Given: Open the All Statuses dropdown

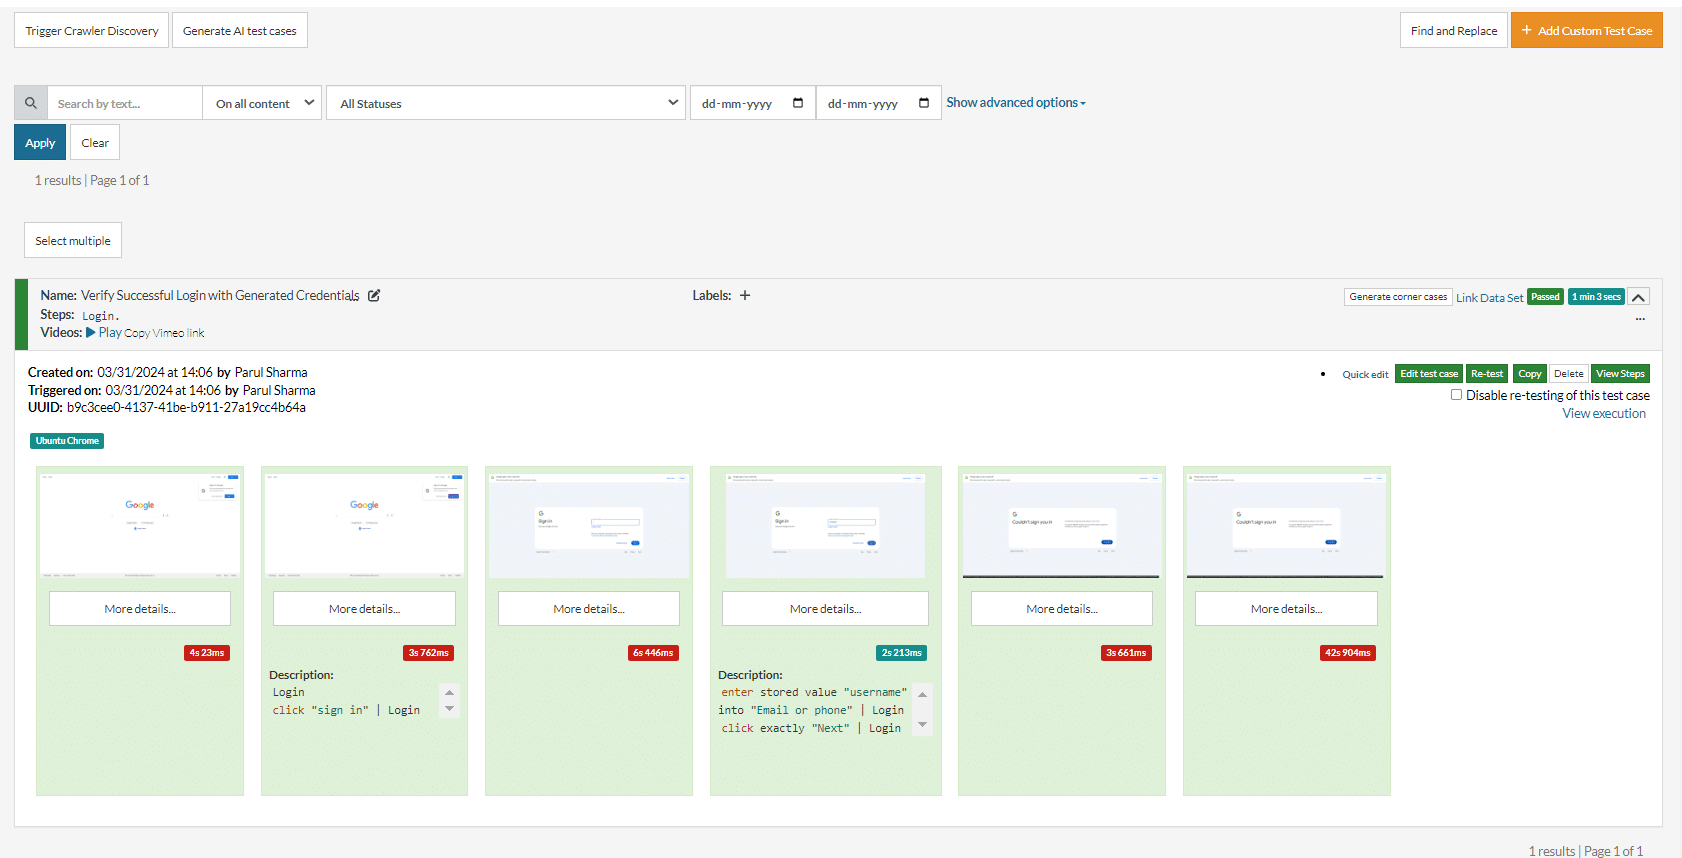Looking at the screenshot, I should (506, 103).
